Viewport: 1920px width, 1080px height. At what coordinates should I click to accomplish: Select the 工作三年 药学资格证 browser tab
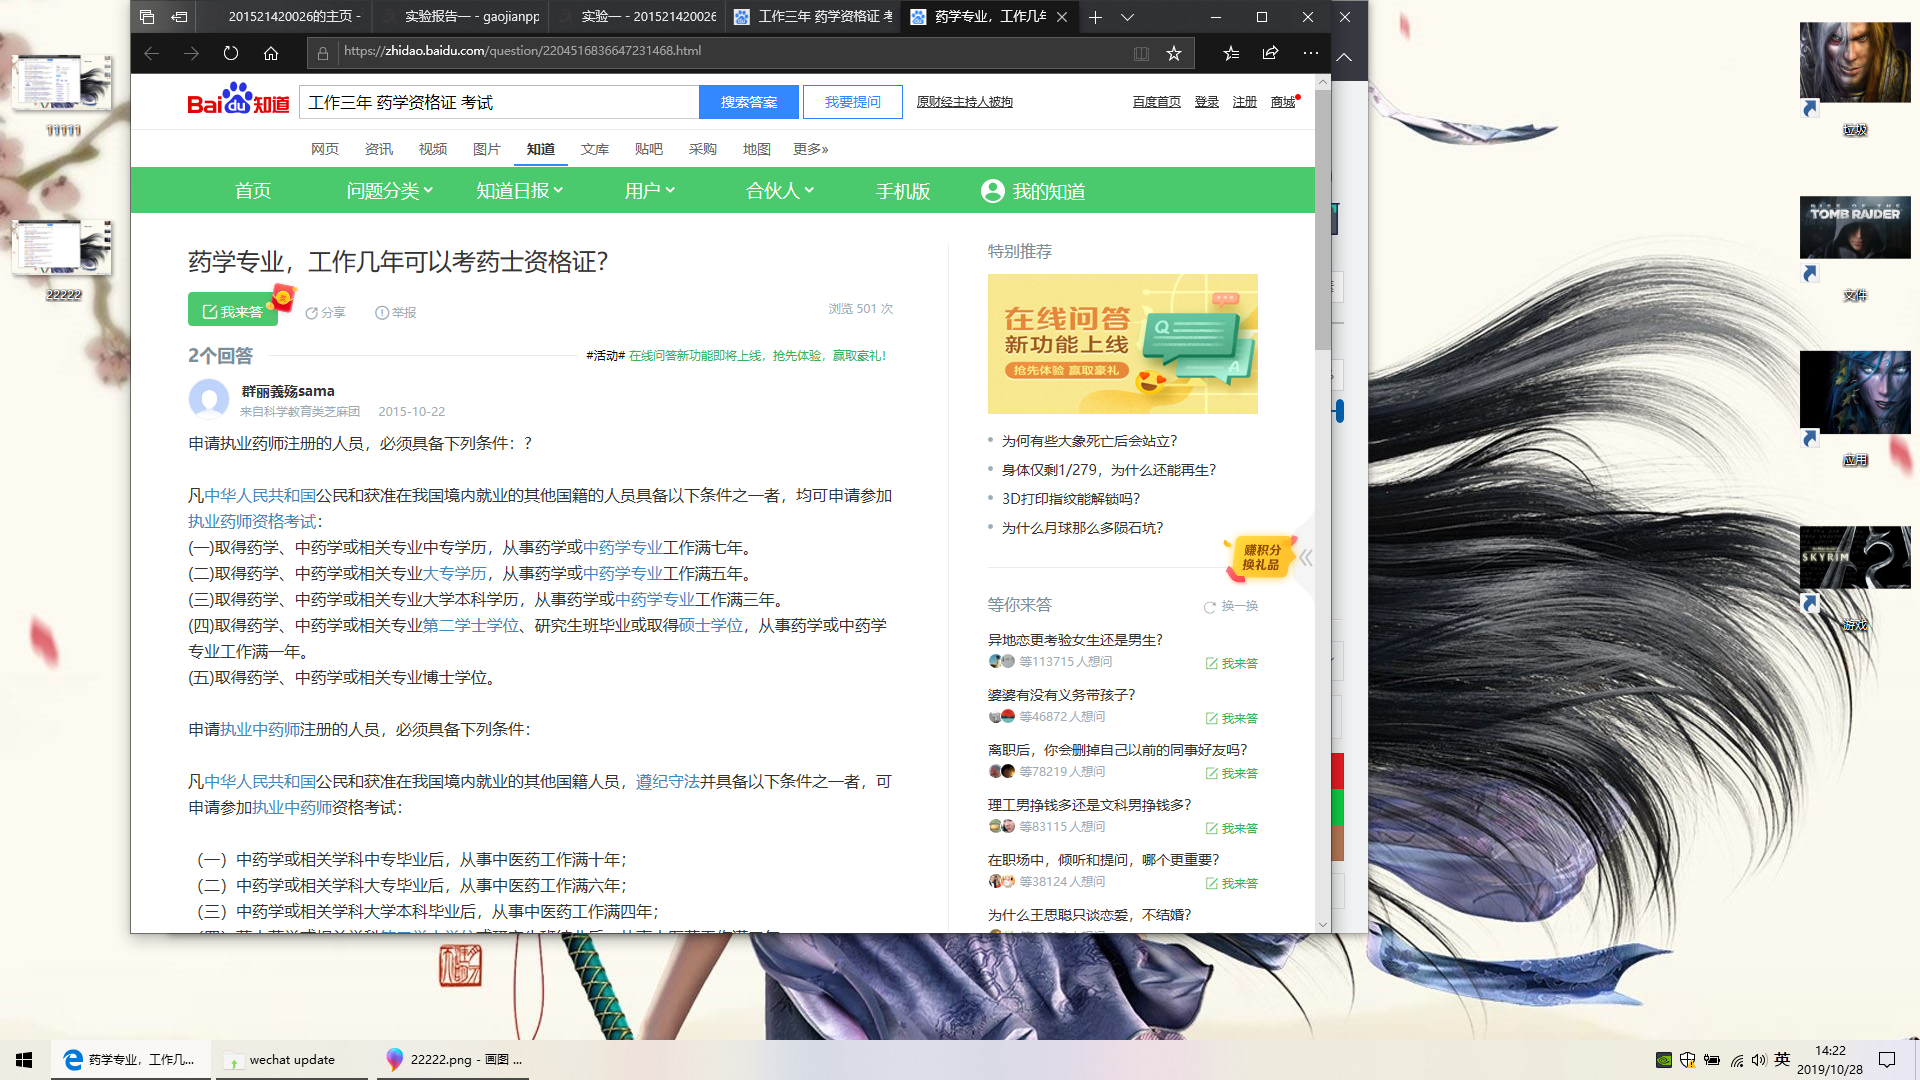click(814, 17)
